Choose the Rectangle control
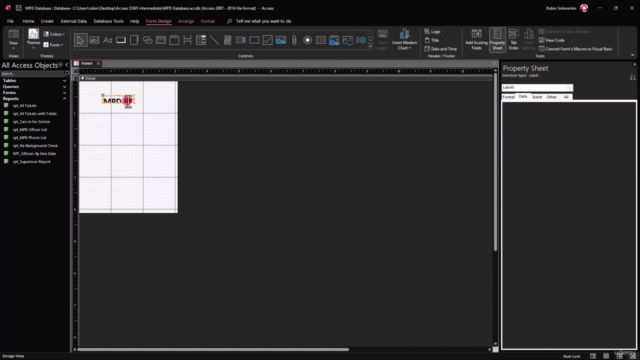 point(254,40)
